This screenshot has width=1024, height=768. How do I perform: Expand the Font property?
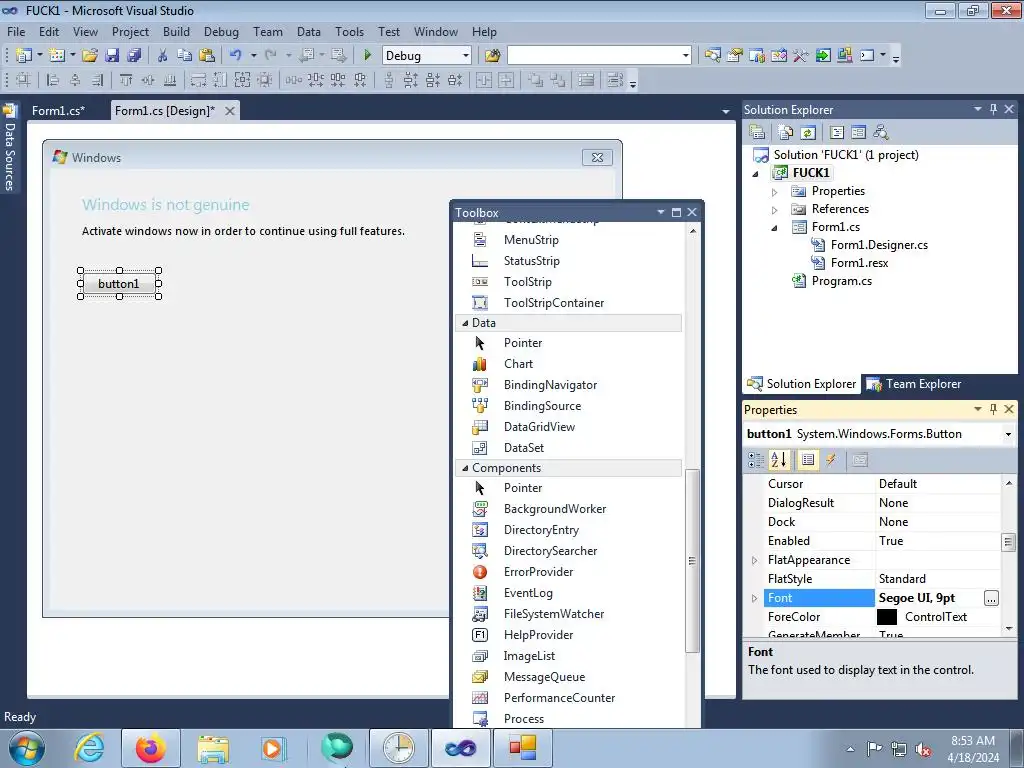(x=754, y=598)
